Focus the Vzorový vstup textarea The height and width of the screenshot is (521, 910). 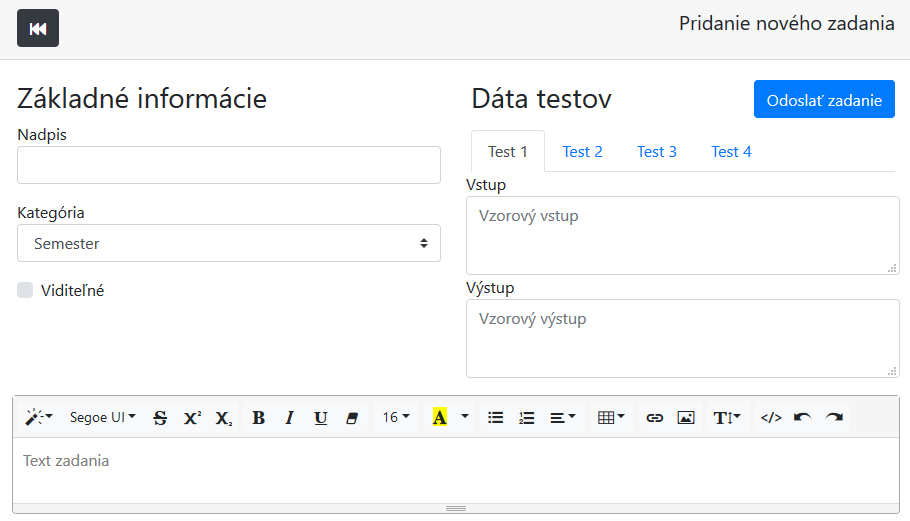click(x=682, y=236)
